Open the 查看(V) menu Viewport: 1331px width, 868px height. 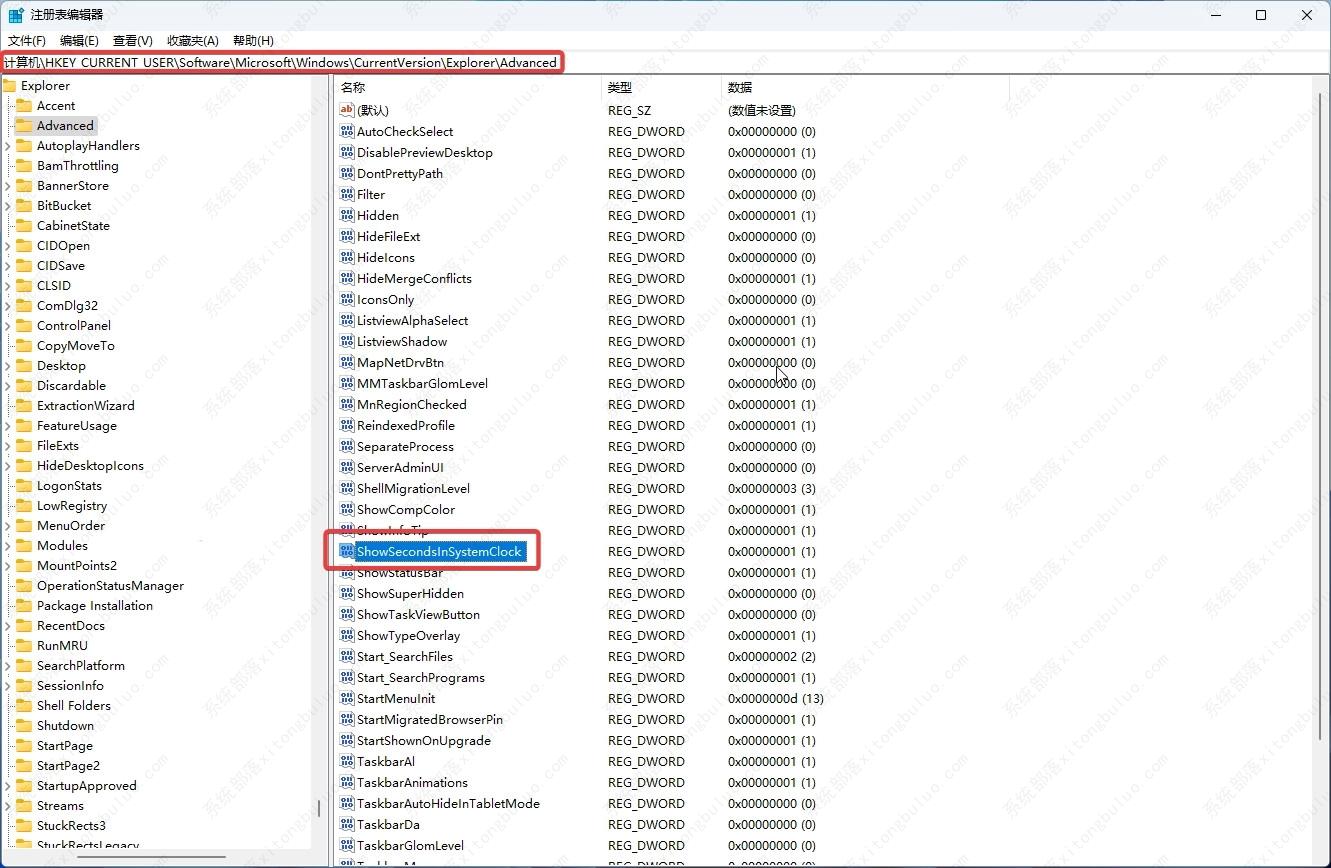pyautogui.click(x=132, y=41)
